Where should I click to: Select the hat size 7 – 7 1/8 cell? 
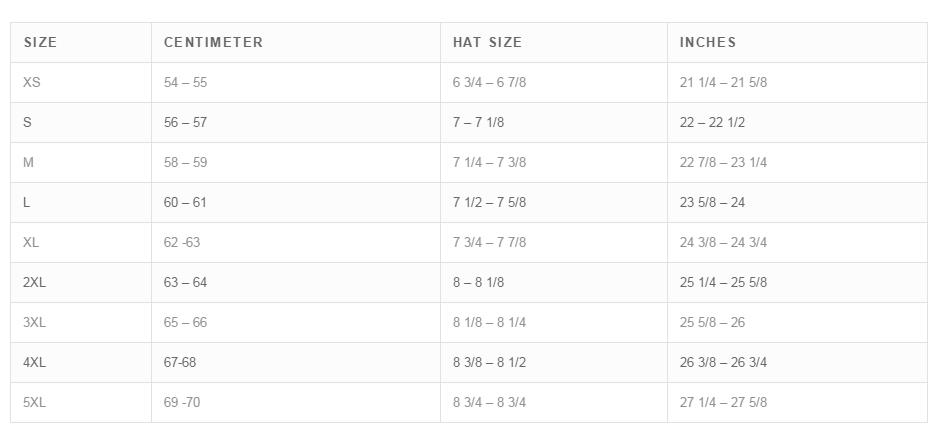point(478,122)
